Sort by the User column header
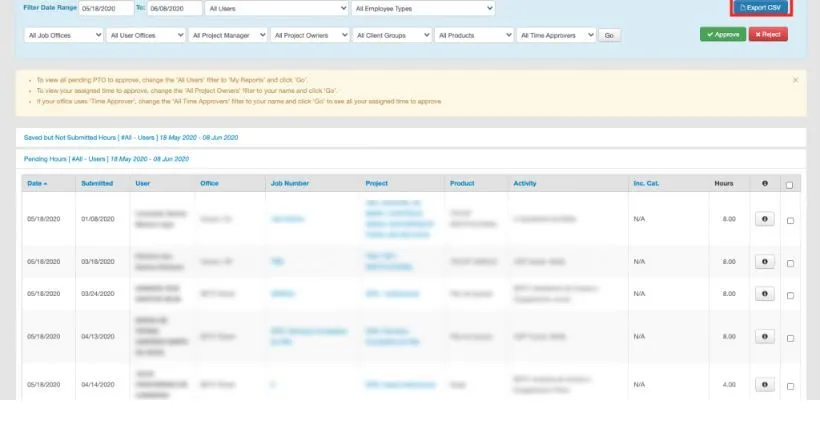Image resolution: width=820 pixels, height=445 pixels. click(142, 184)
